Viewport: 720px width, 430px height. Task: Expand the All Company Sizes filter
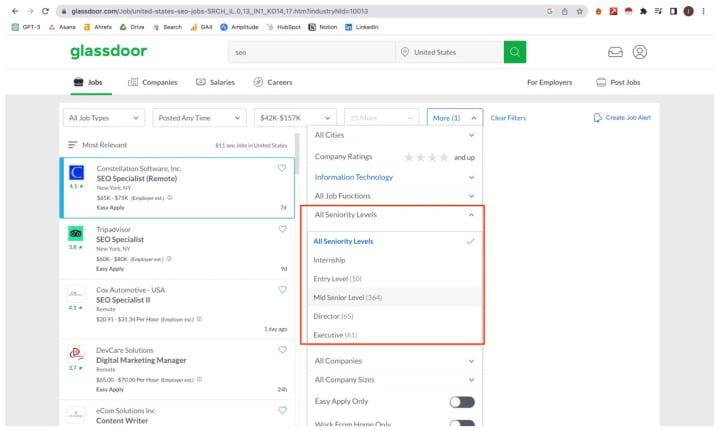[x=394, y=380]
